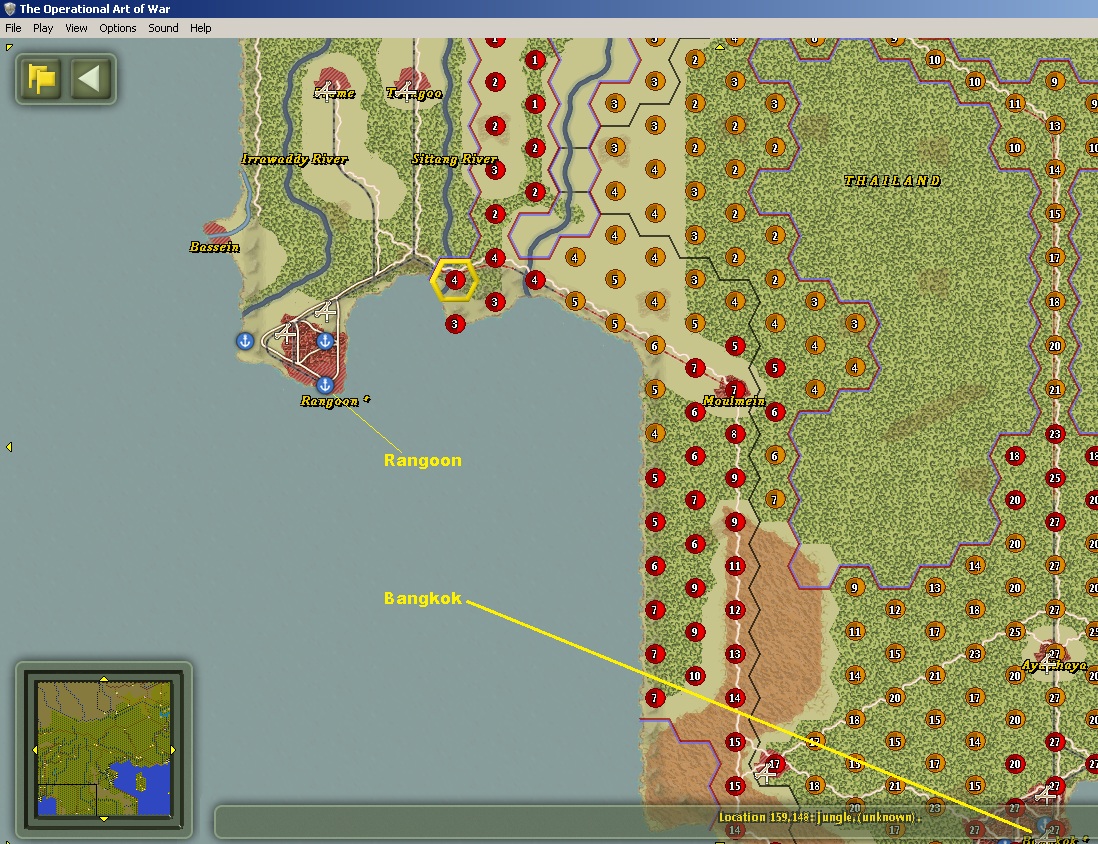Click the Location 159,148 status text
Image resolution: width=1098 pixels, height=844 pixels.
pyautogui.click(x=819, y=817)
